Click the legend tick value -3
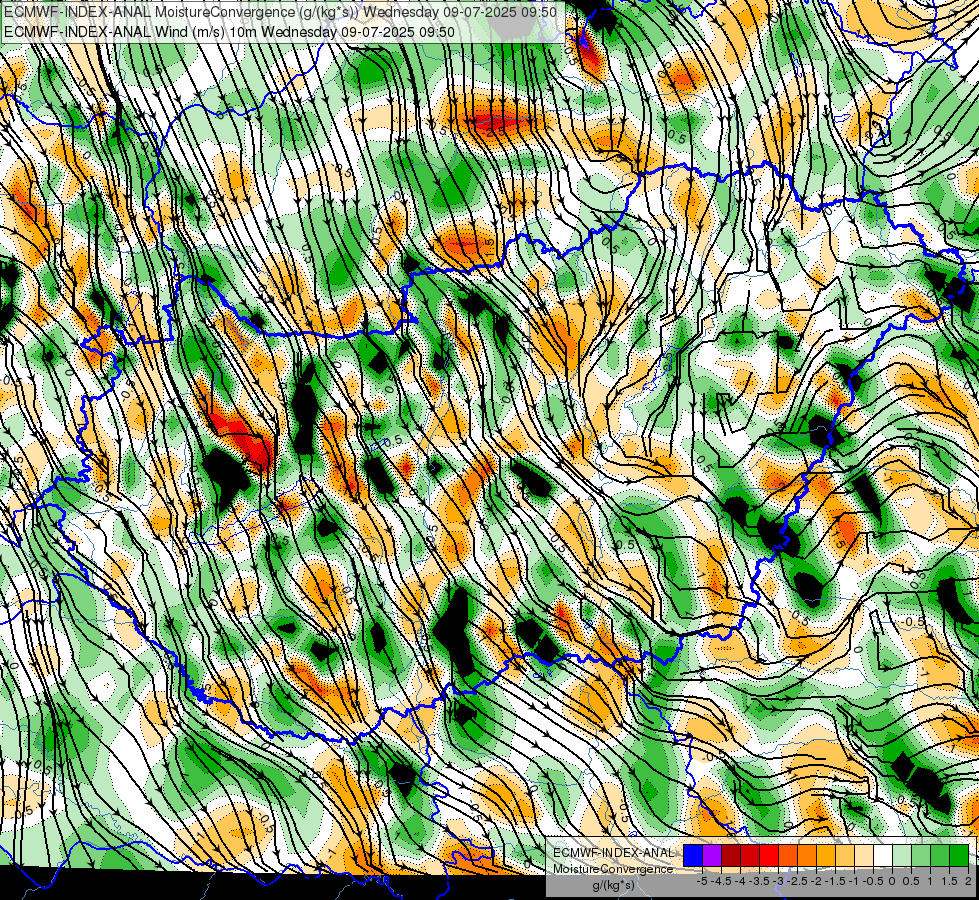 pyautogui.click(x=778, y=881)
